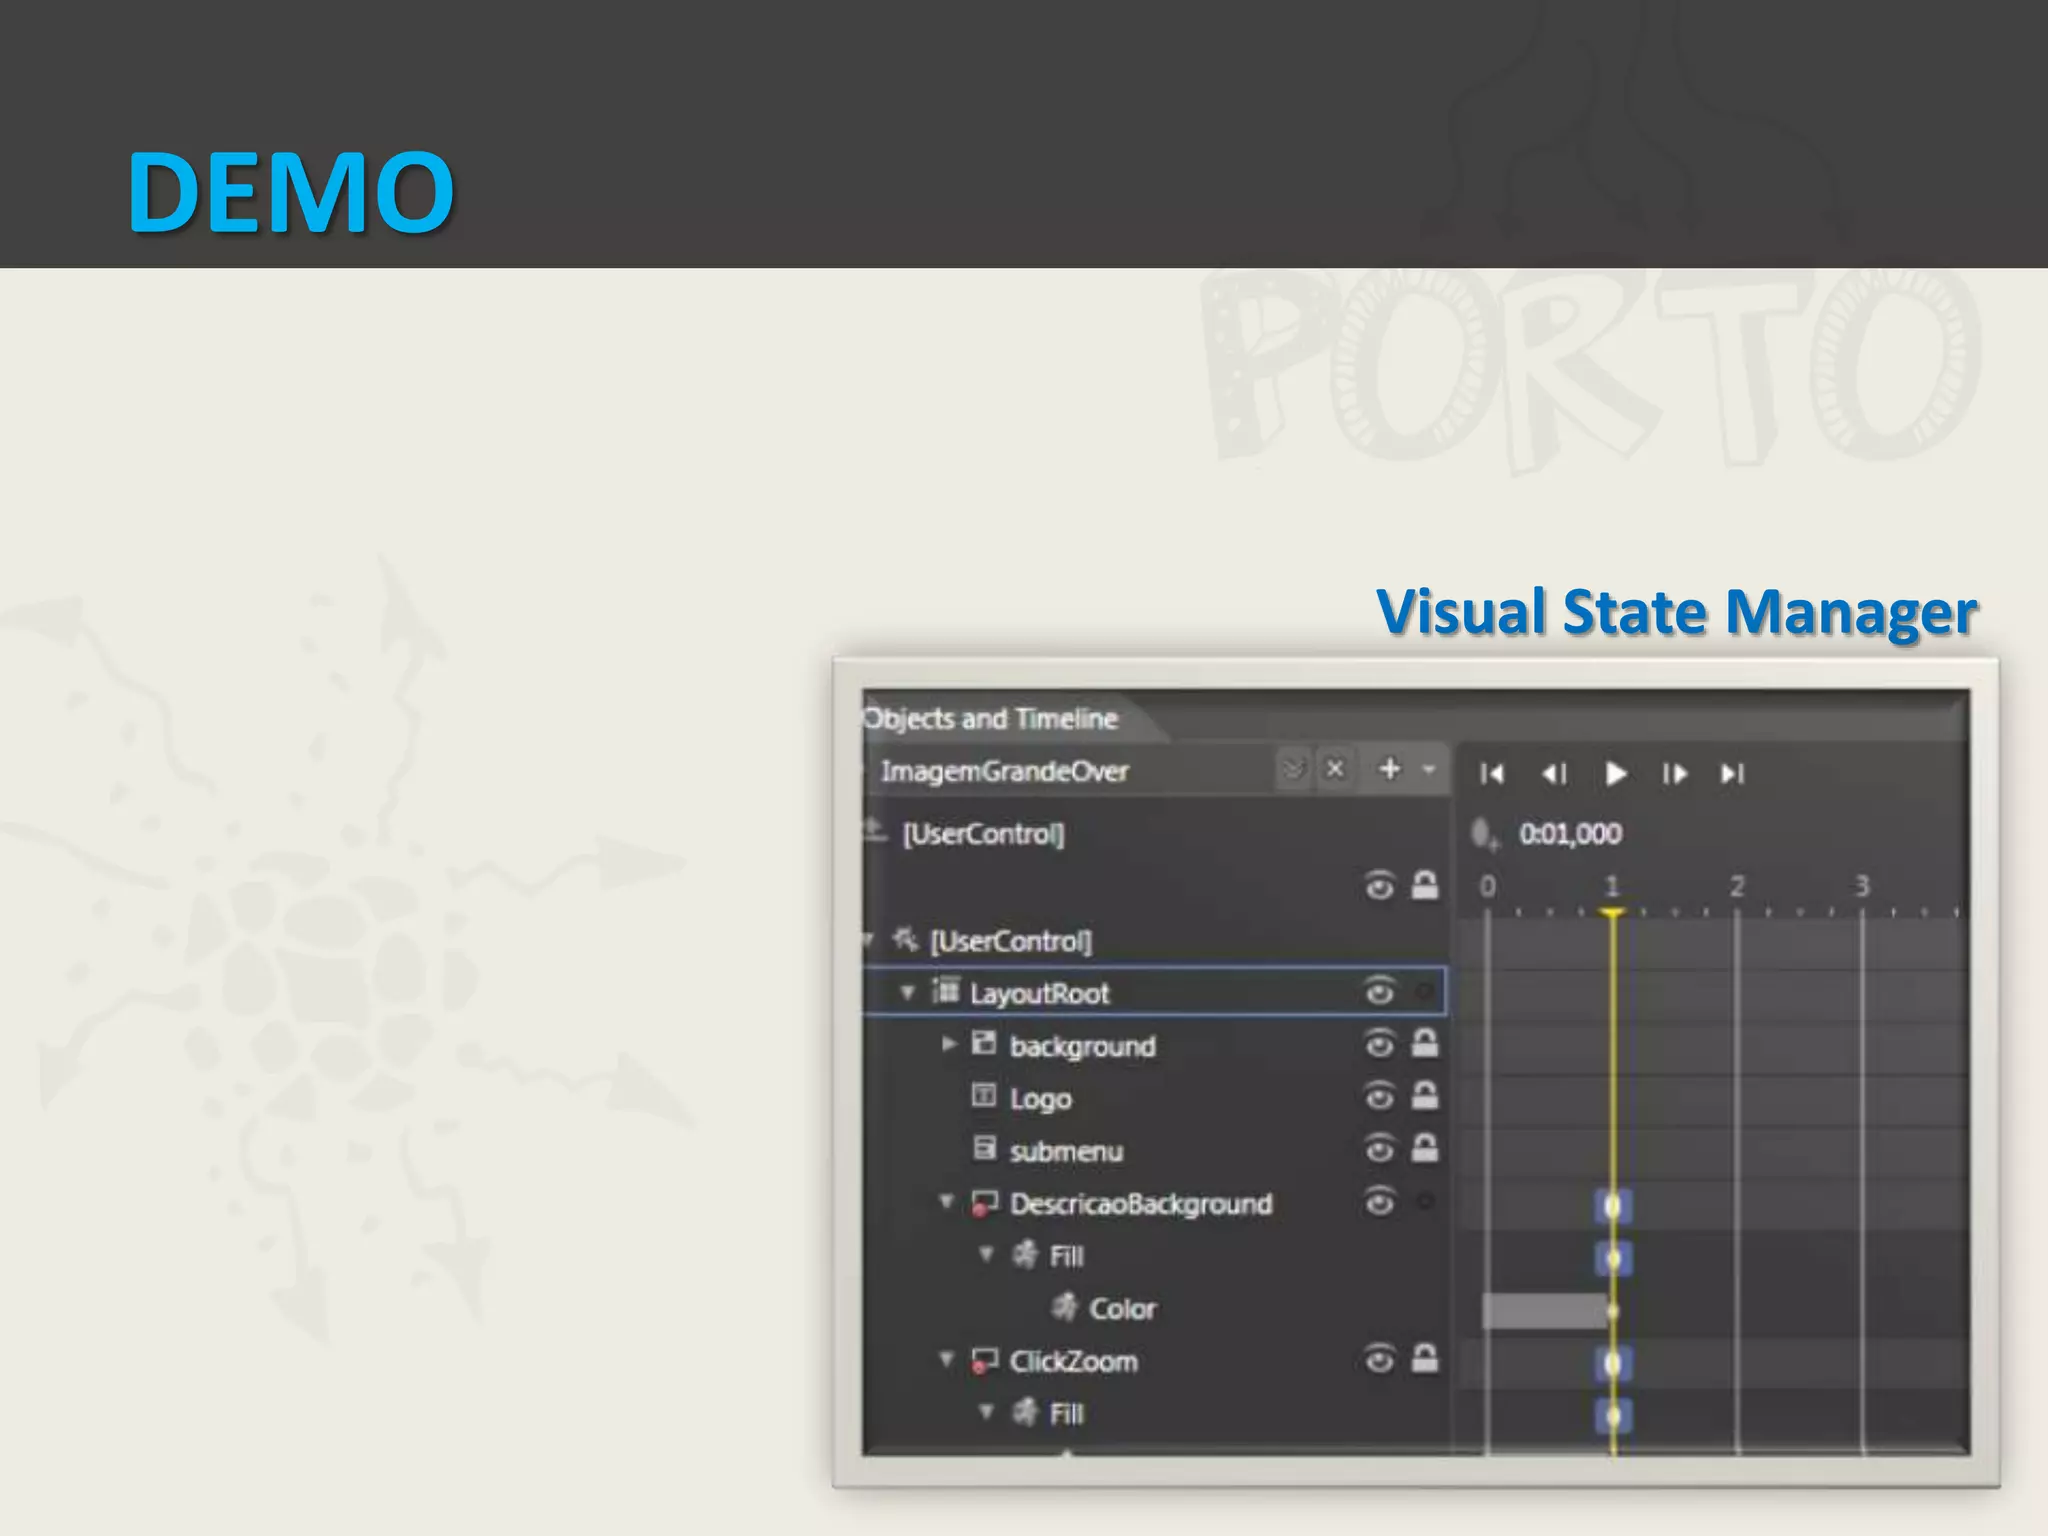Image resolution: width=2048 pixels, height=1536 pixels.
Task: Step forward one frame
Action: [1675, 773]
